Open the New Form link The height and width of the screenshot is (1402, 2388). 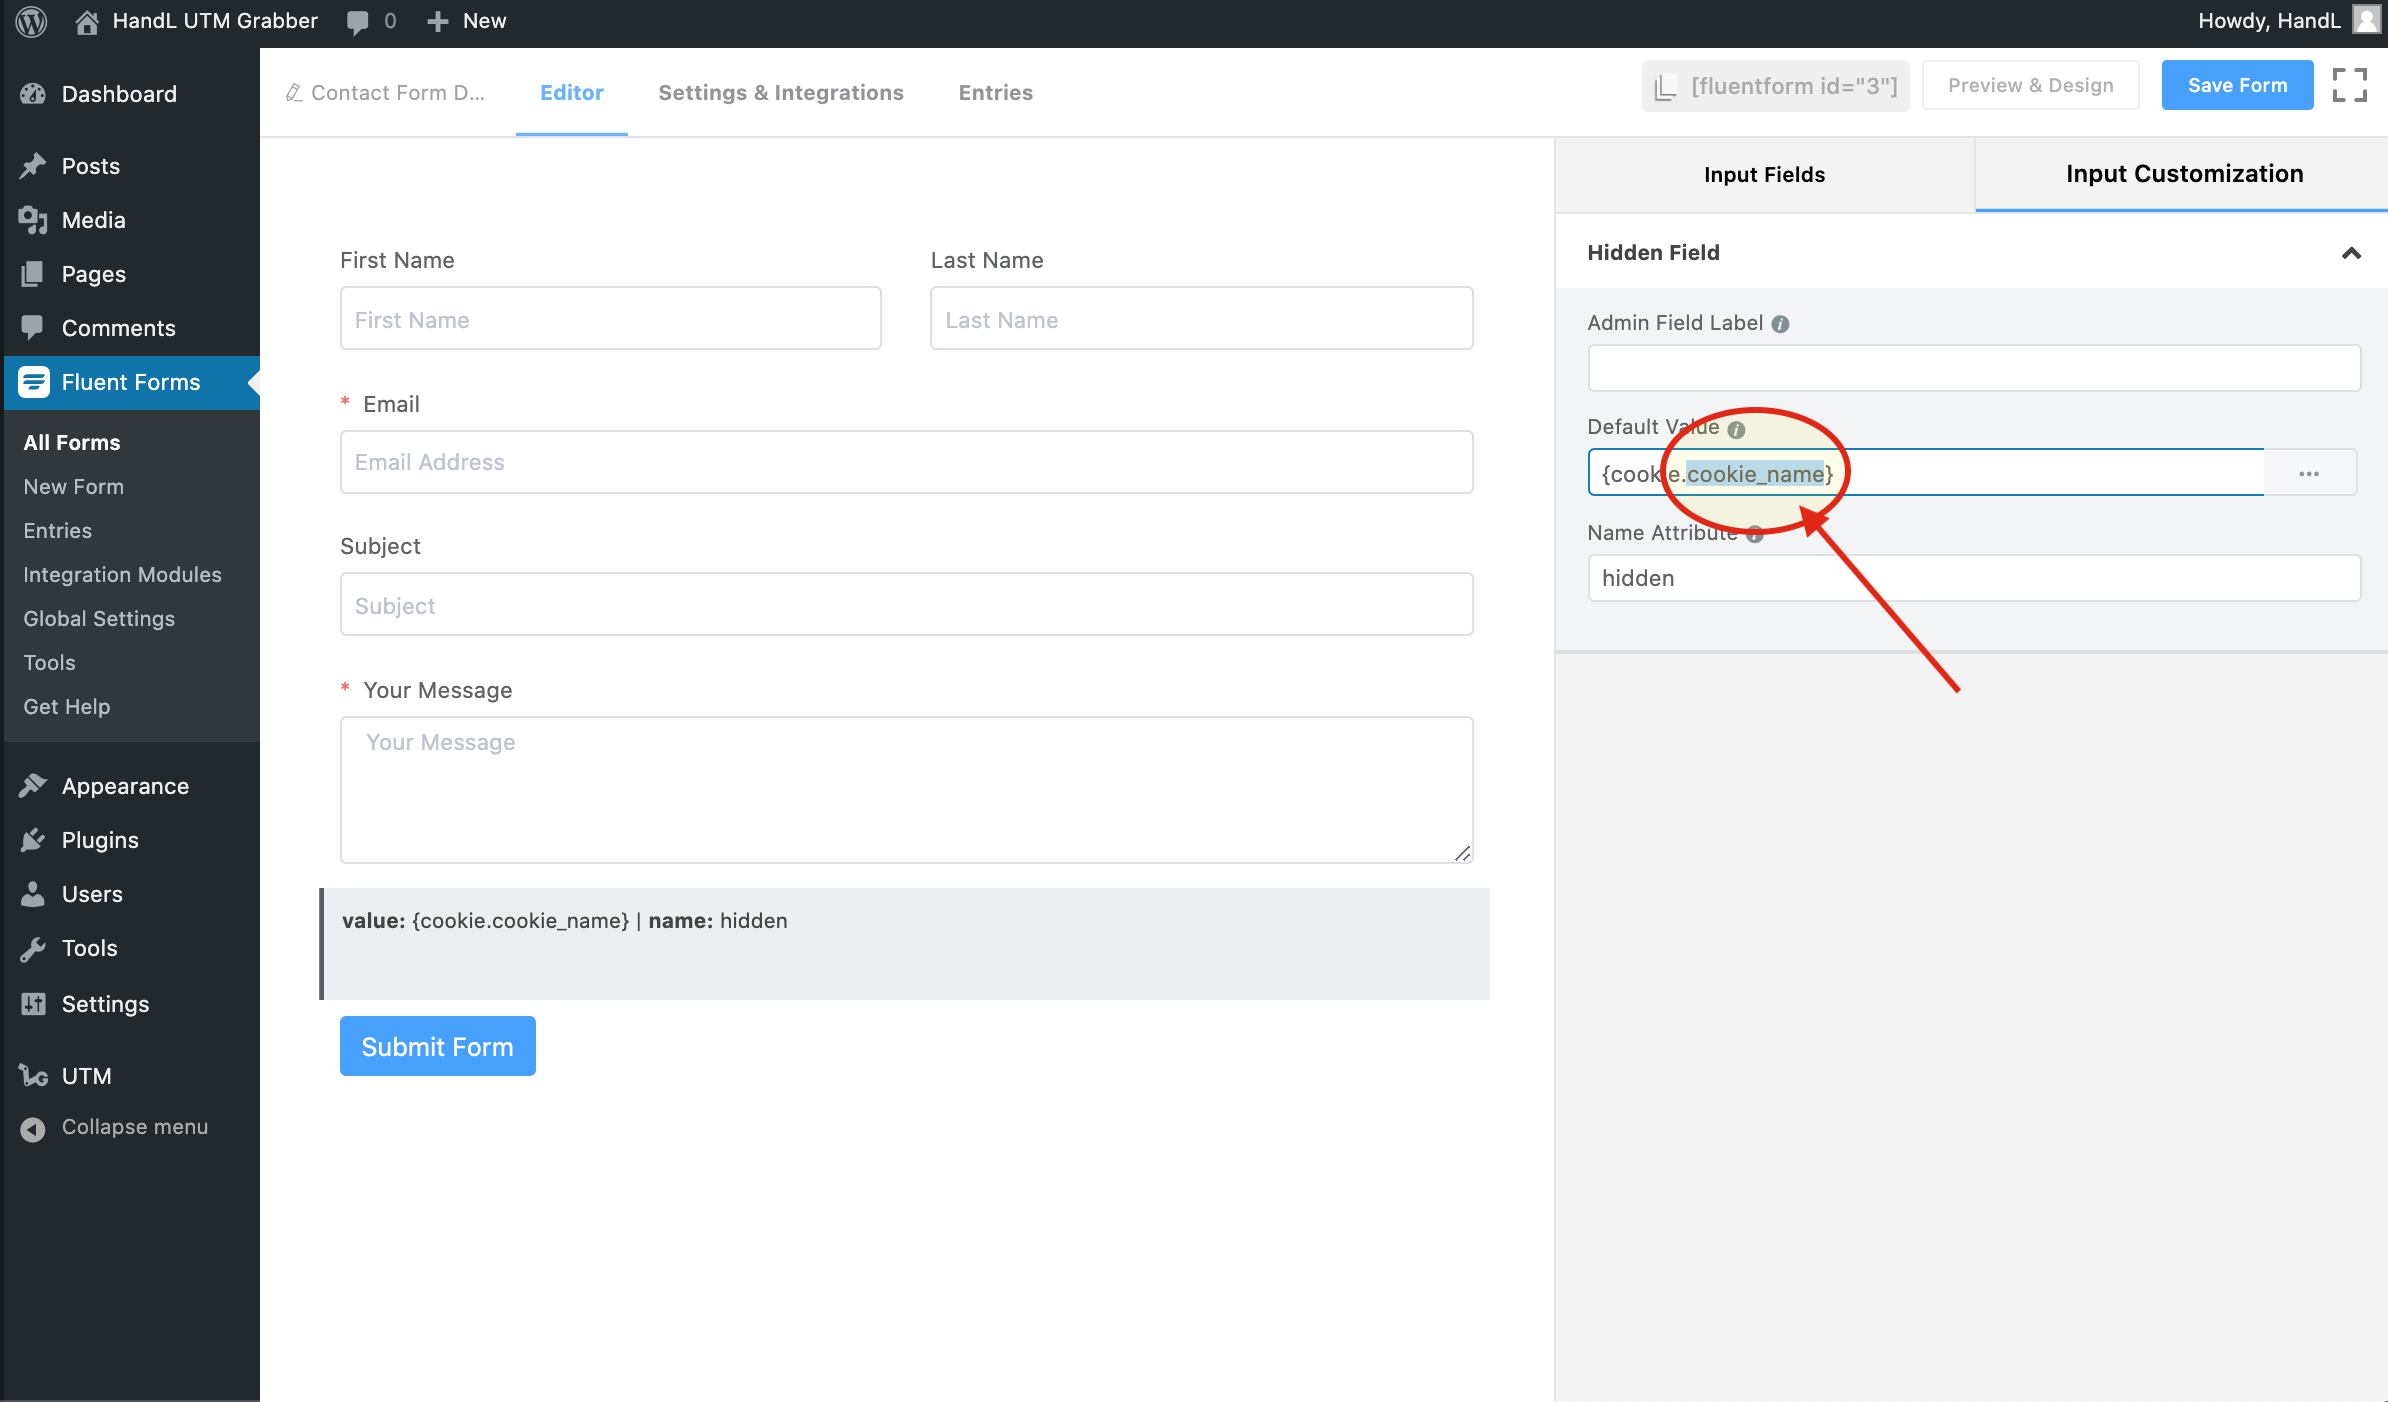tap(73, 486)
